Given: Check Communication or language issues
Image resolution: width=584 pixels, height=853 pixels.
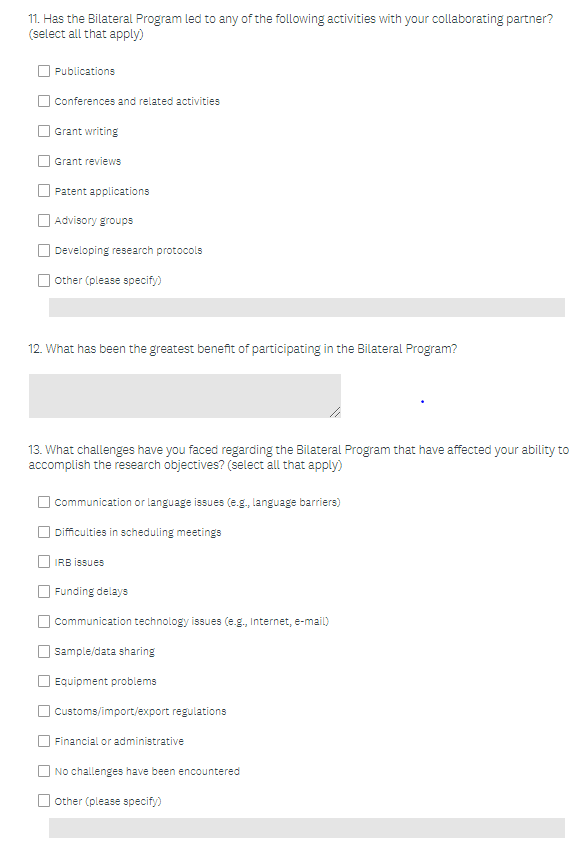Looking at the screenshot, I should click(x=44, y=502).
